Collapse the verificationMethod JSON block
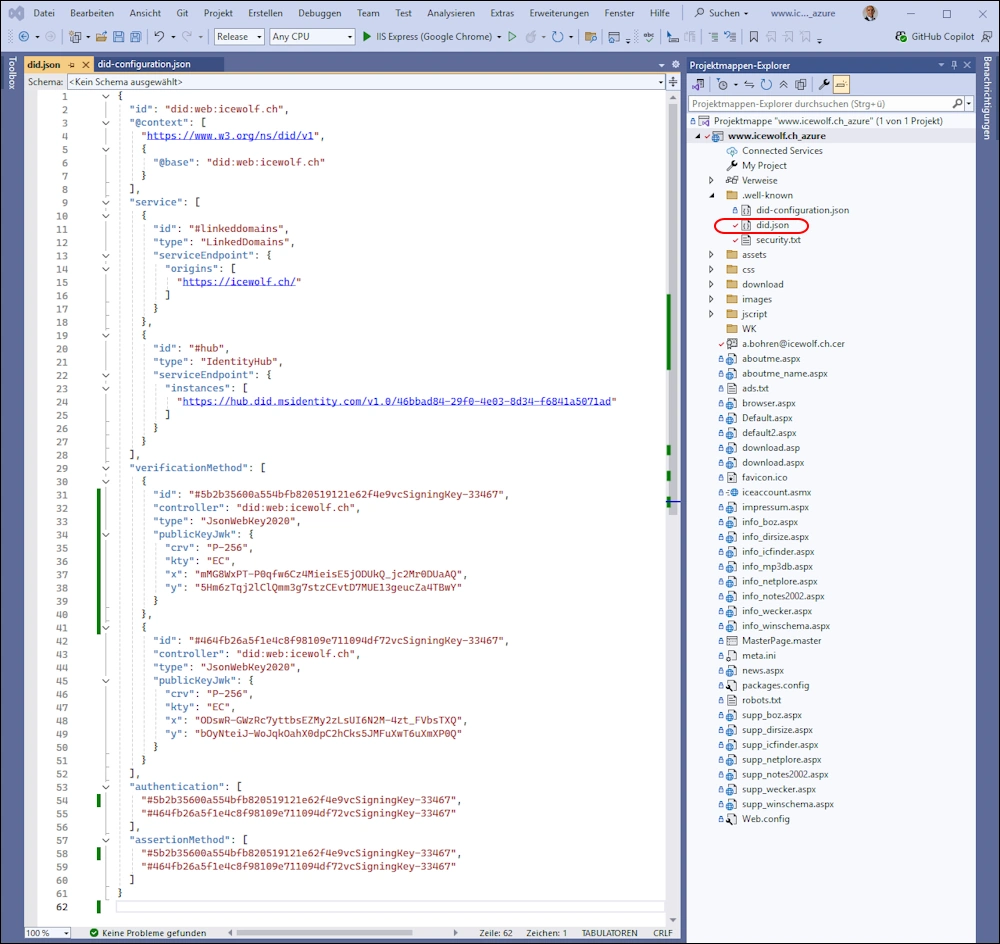 pyautogui.click(x=106, y=467)
